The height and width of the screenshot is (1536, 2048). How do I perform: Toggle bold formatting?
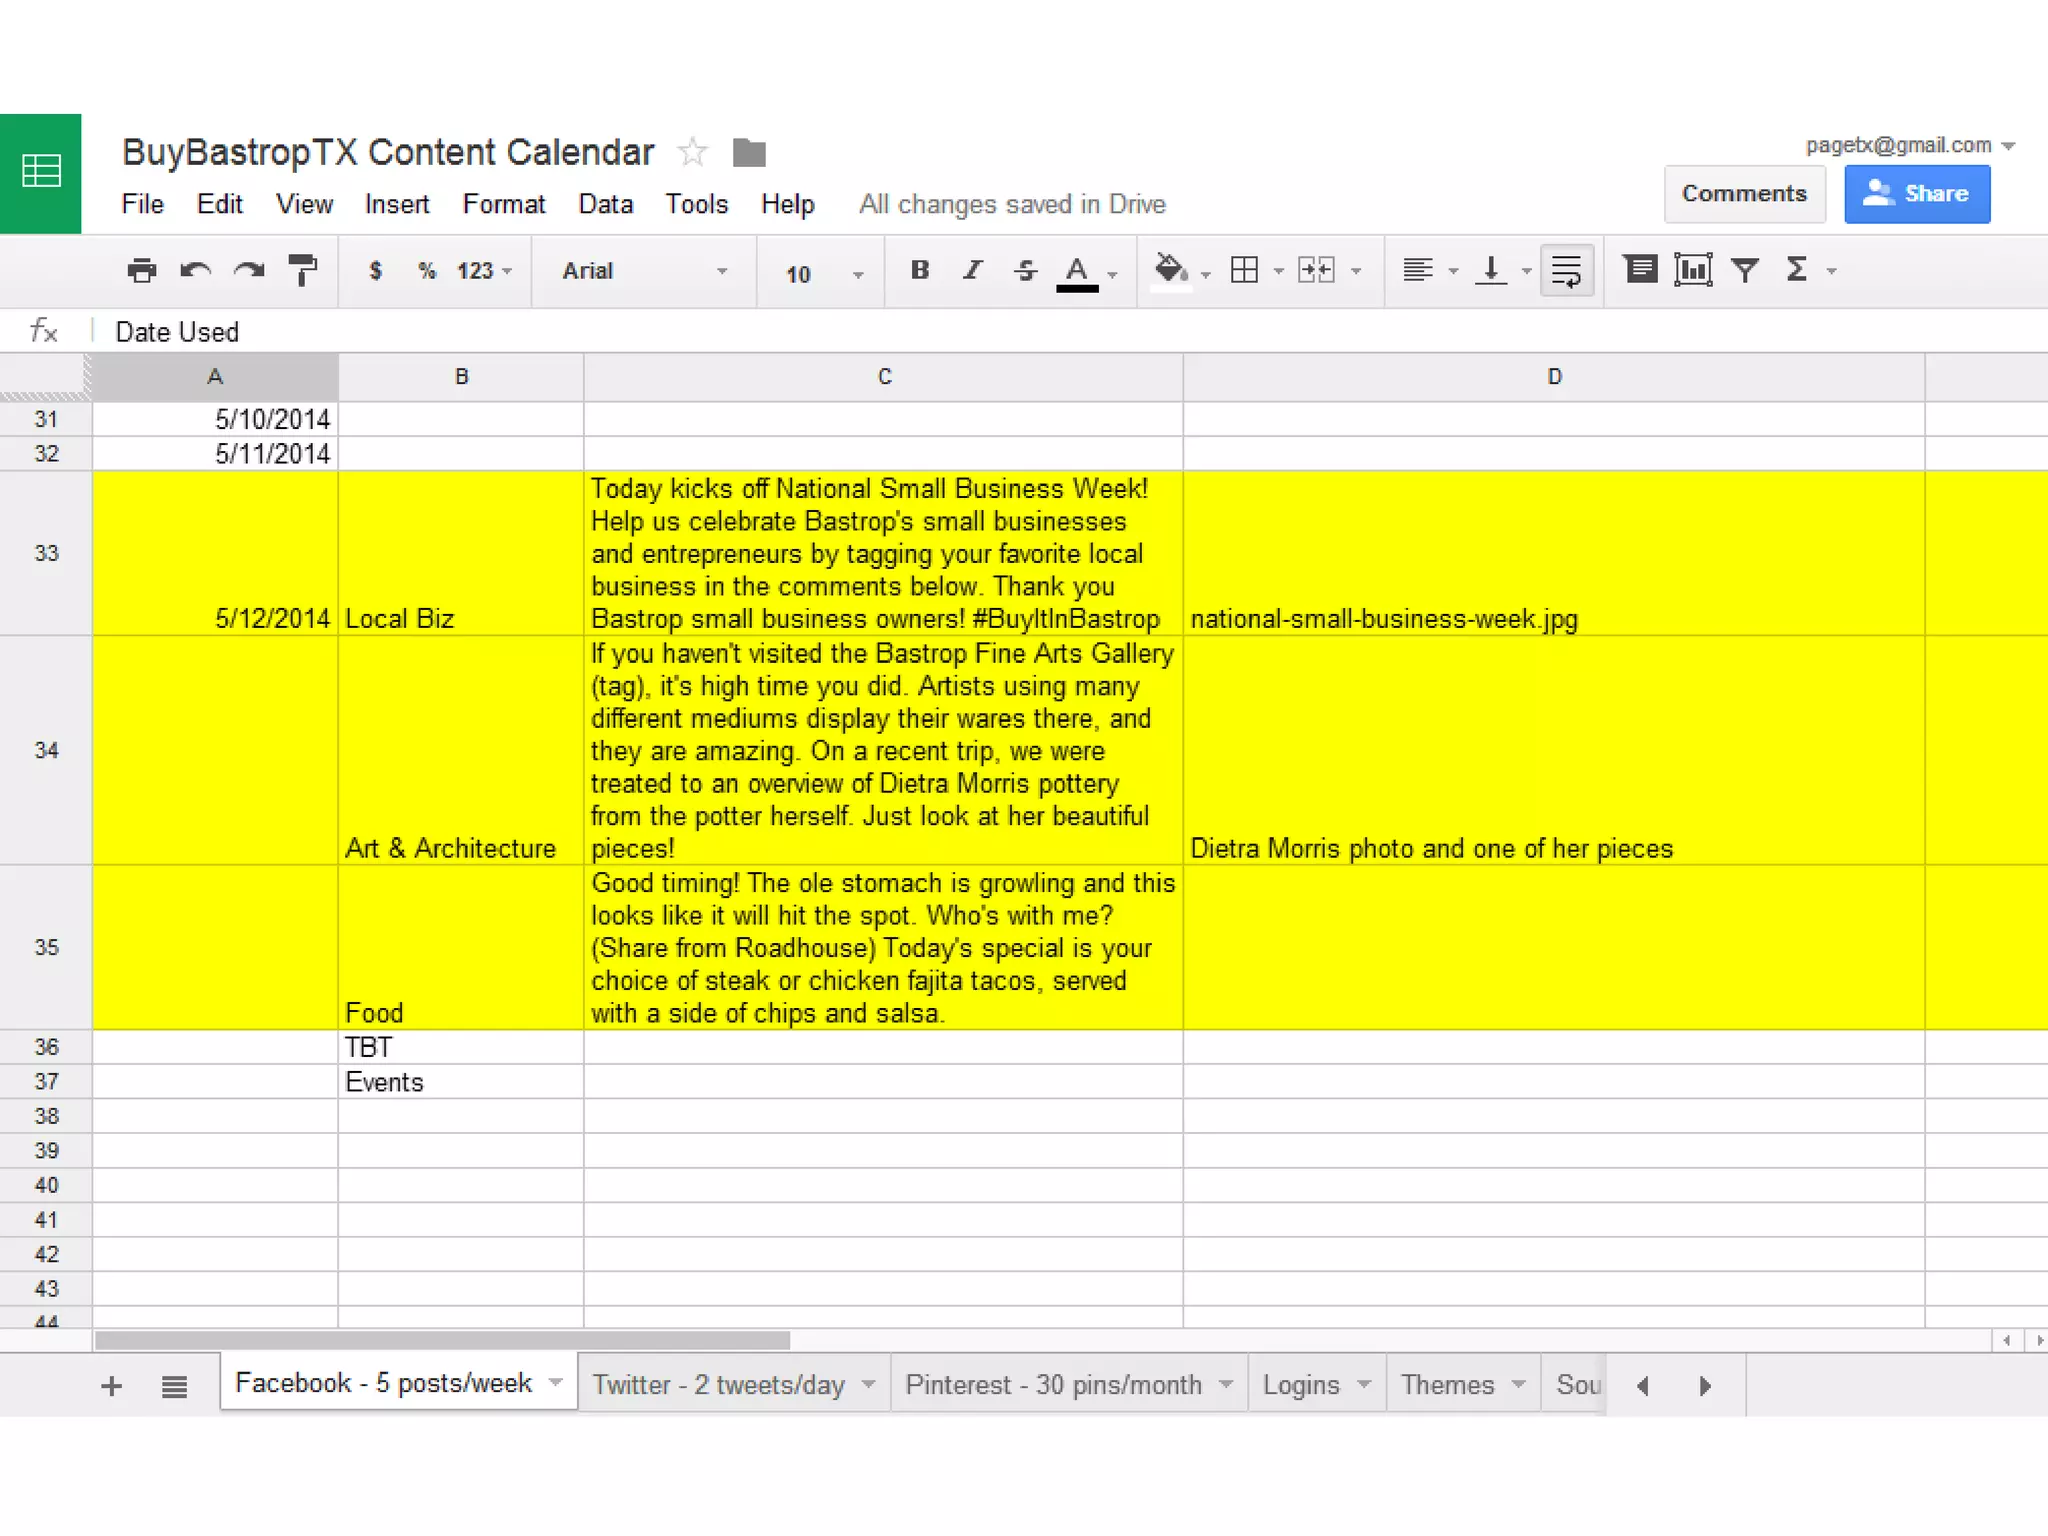(920, 270)
